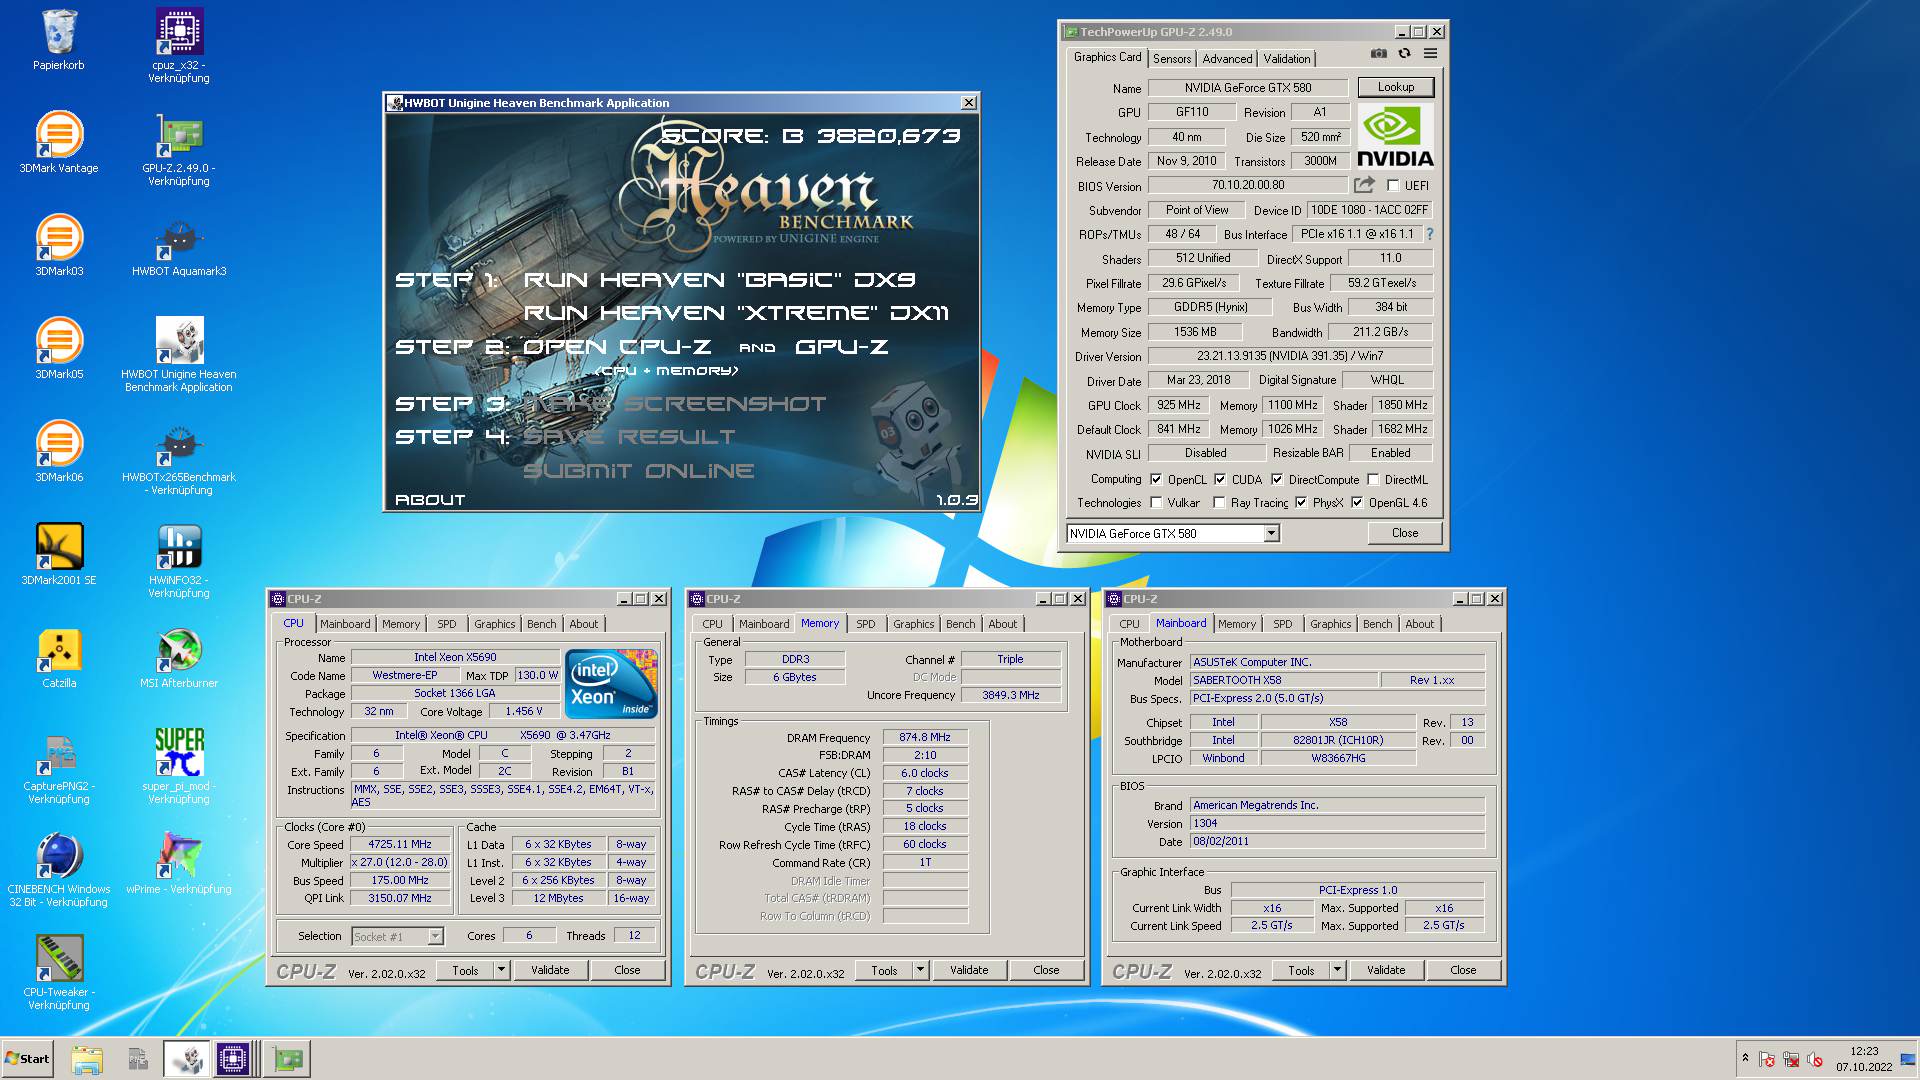Open Bench tab in CPU-Z Memory window
The width and height of the screenshot is (1920, 1080).
pyautogui.click(x=960, y=624)
